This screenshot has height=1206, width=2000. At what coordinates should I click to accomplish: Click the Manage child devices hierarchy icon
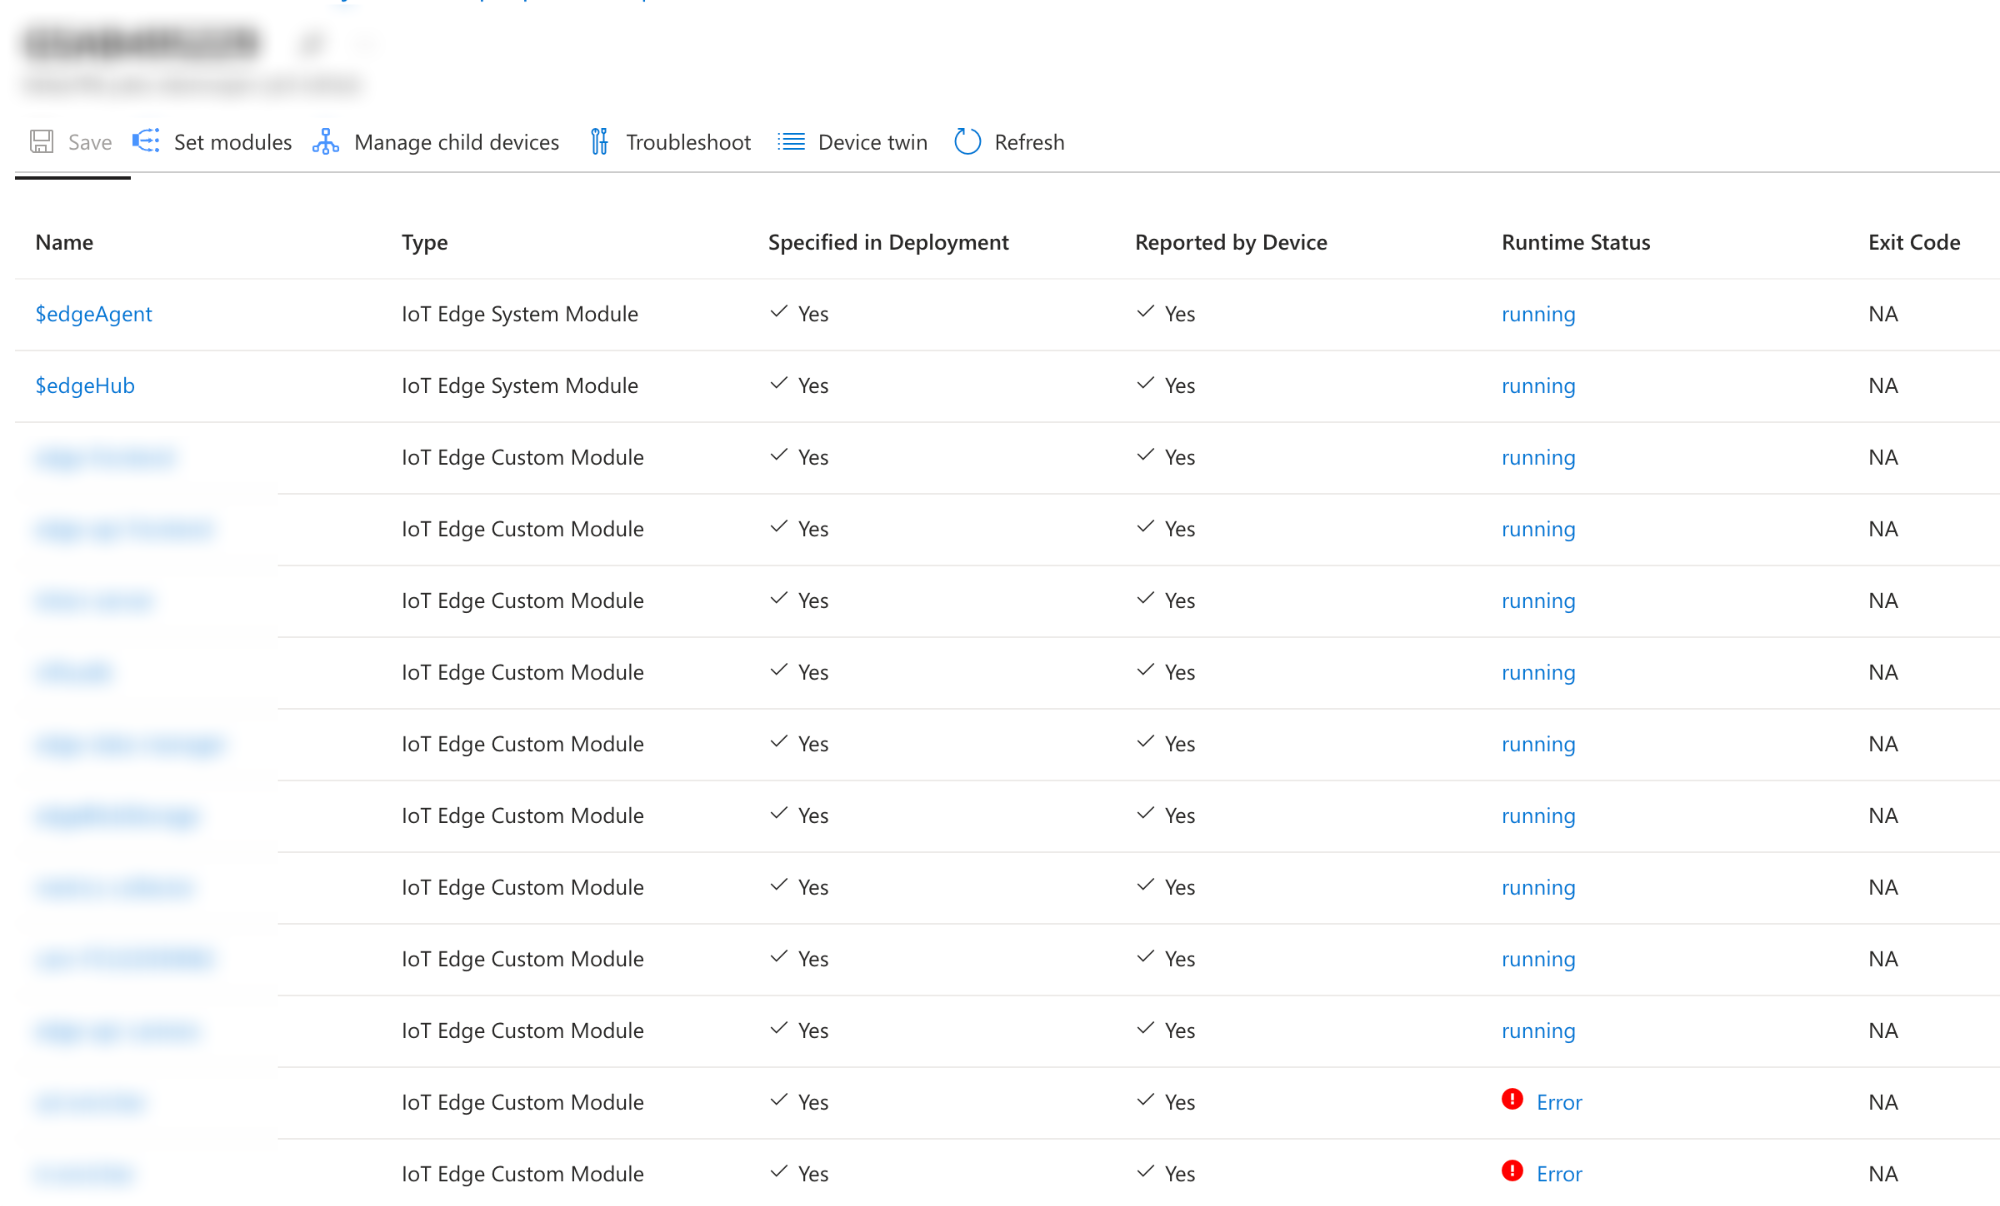coord(325,141)
